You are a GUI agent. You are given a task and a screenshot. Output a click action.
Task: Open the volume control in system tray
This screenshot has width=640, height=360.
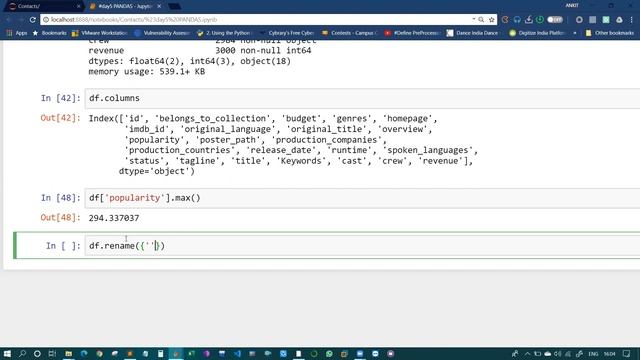(x=557, y=354)
